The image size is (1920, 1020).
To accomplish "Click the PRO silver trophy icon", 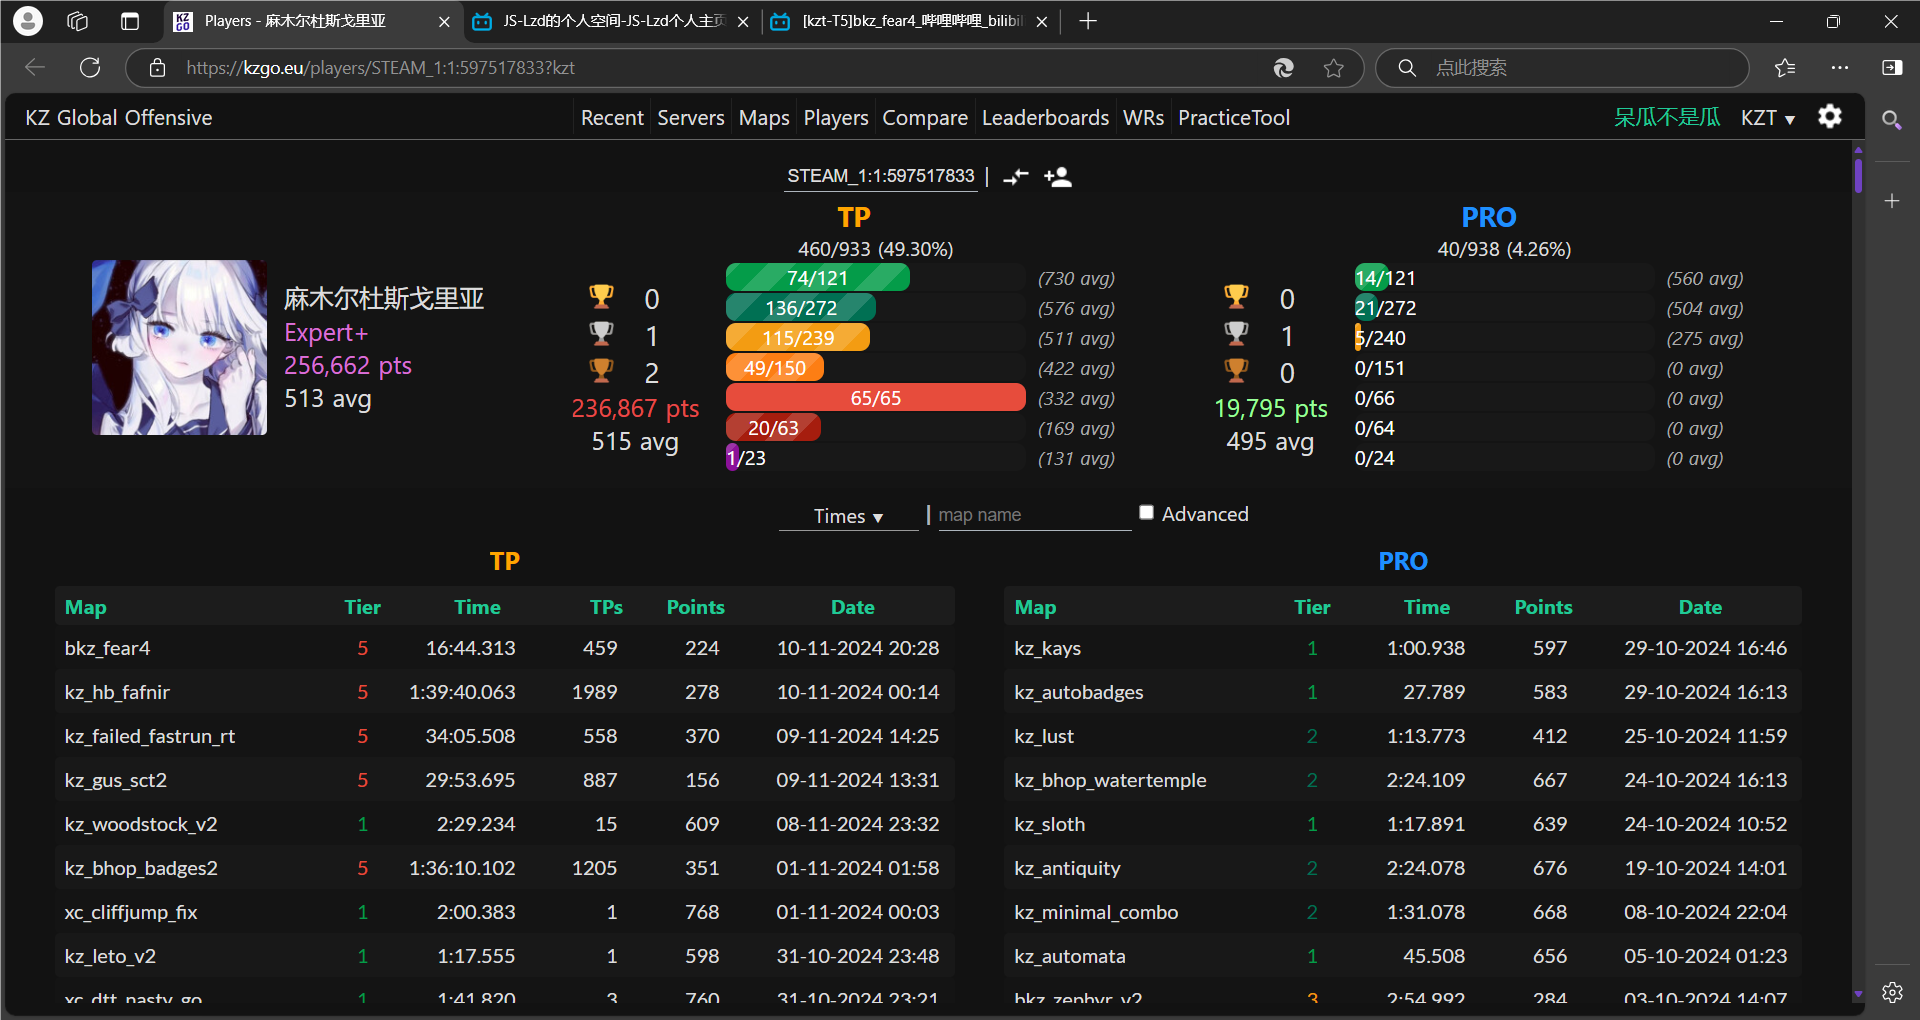I will (x=1237, y=333).
